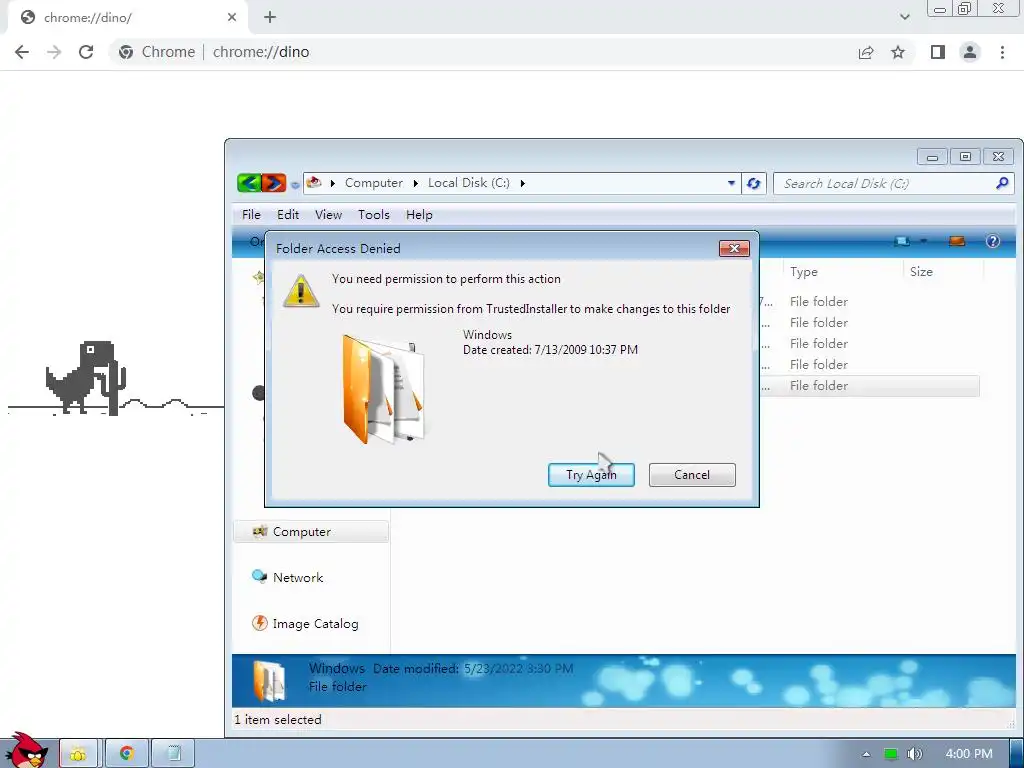Viewport: 1024px width, 768px height.
Task: Close the Folder Access Denied dialog
Action: pos(734,248)
